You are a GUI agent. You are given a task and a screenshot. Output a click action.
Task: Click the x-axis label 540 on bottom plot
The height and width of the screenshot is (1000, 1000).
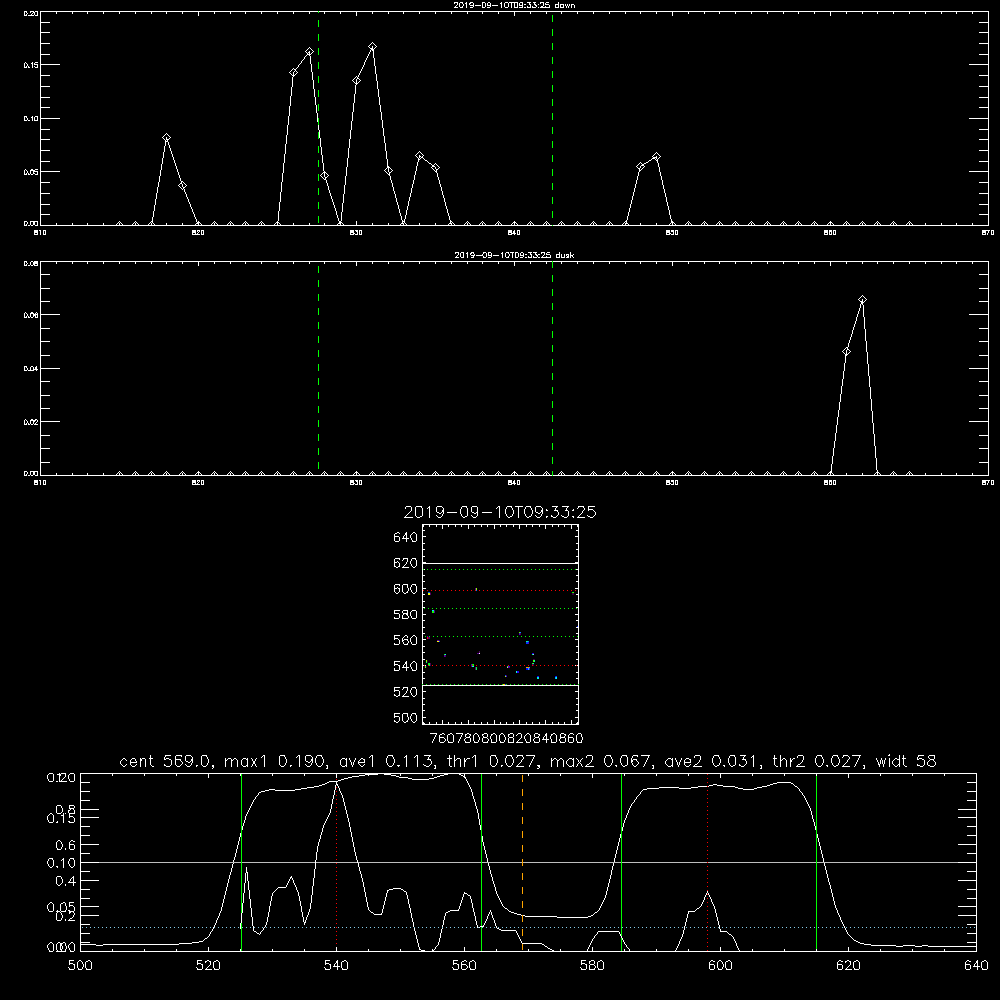[x=336, y=966]
